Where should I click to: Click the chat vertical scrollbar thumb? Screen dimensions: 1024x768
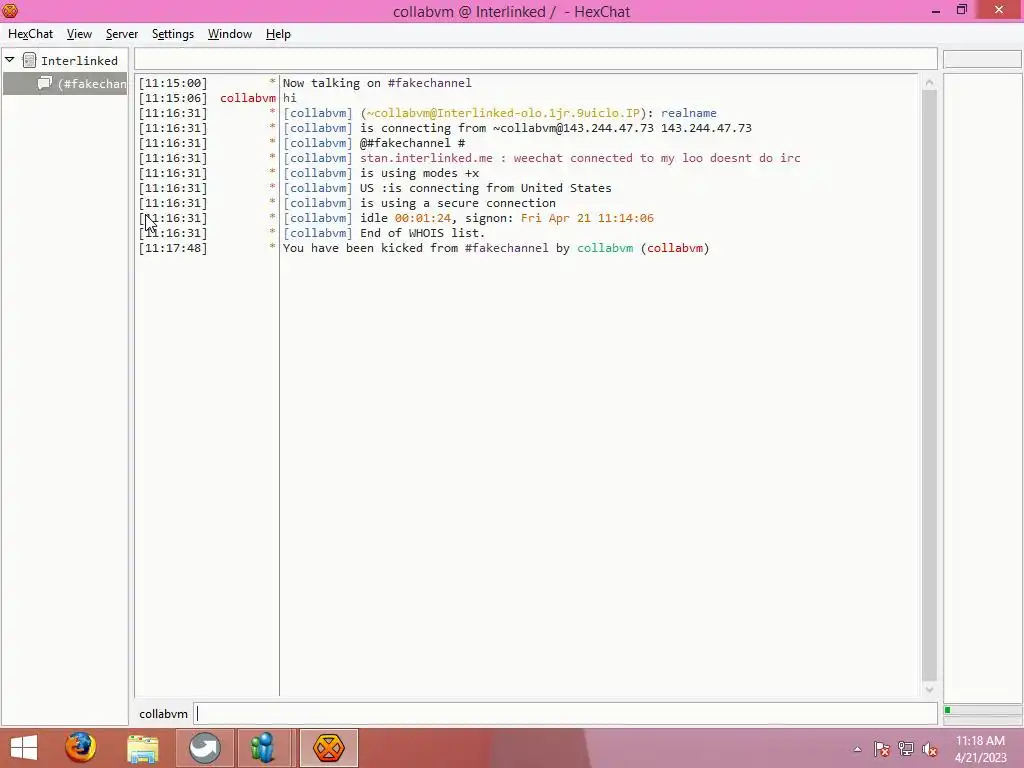tap(929, 385)
